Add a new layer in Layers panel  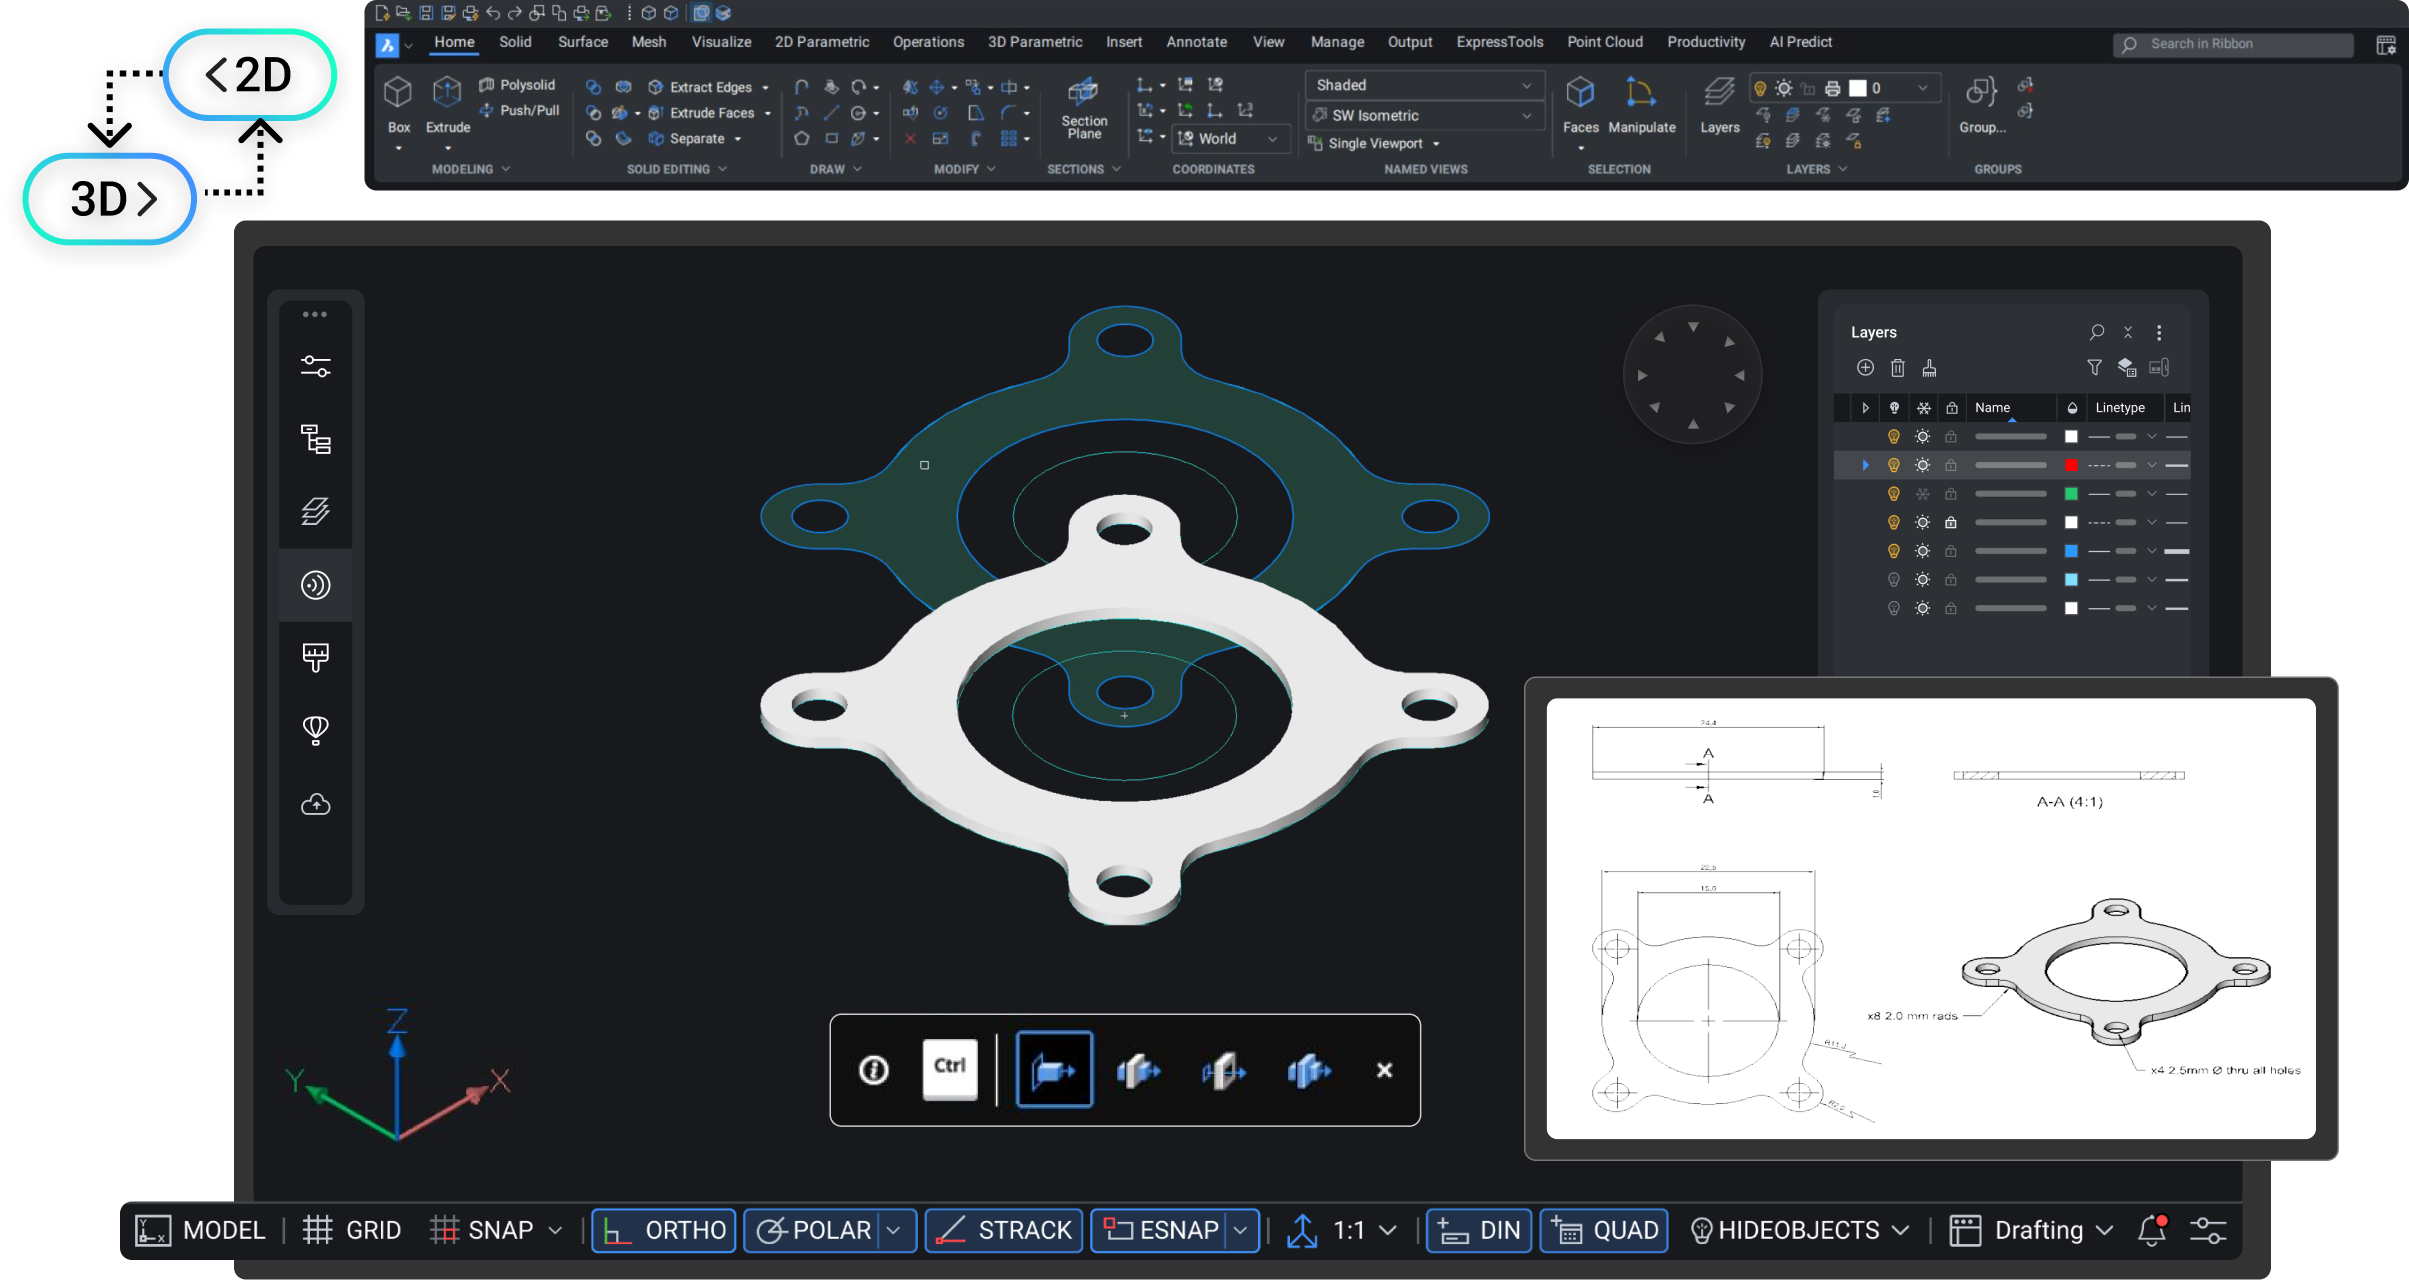point(1865,368)
